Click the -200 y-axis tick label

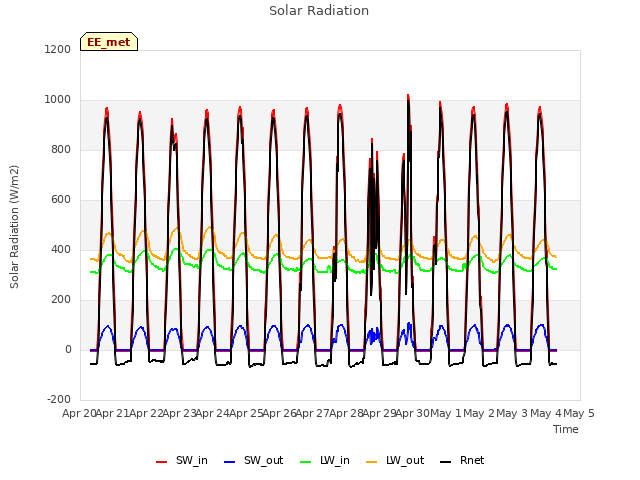(59, 400)
